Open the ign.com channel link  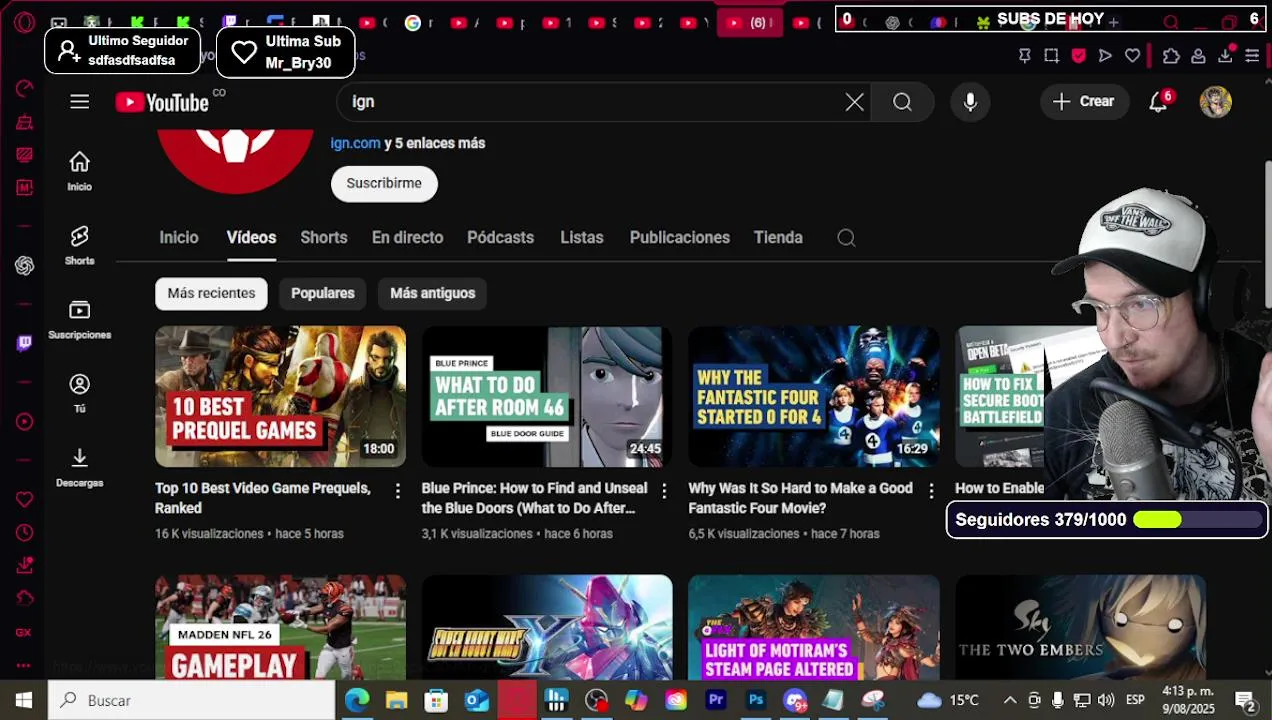[355, 143]
